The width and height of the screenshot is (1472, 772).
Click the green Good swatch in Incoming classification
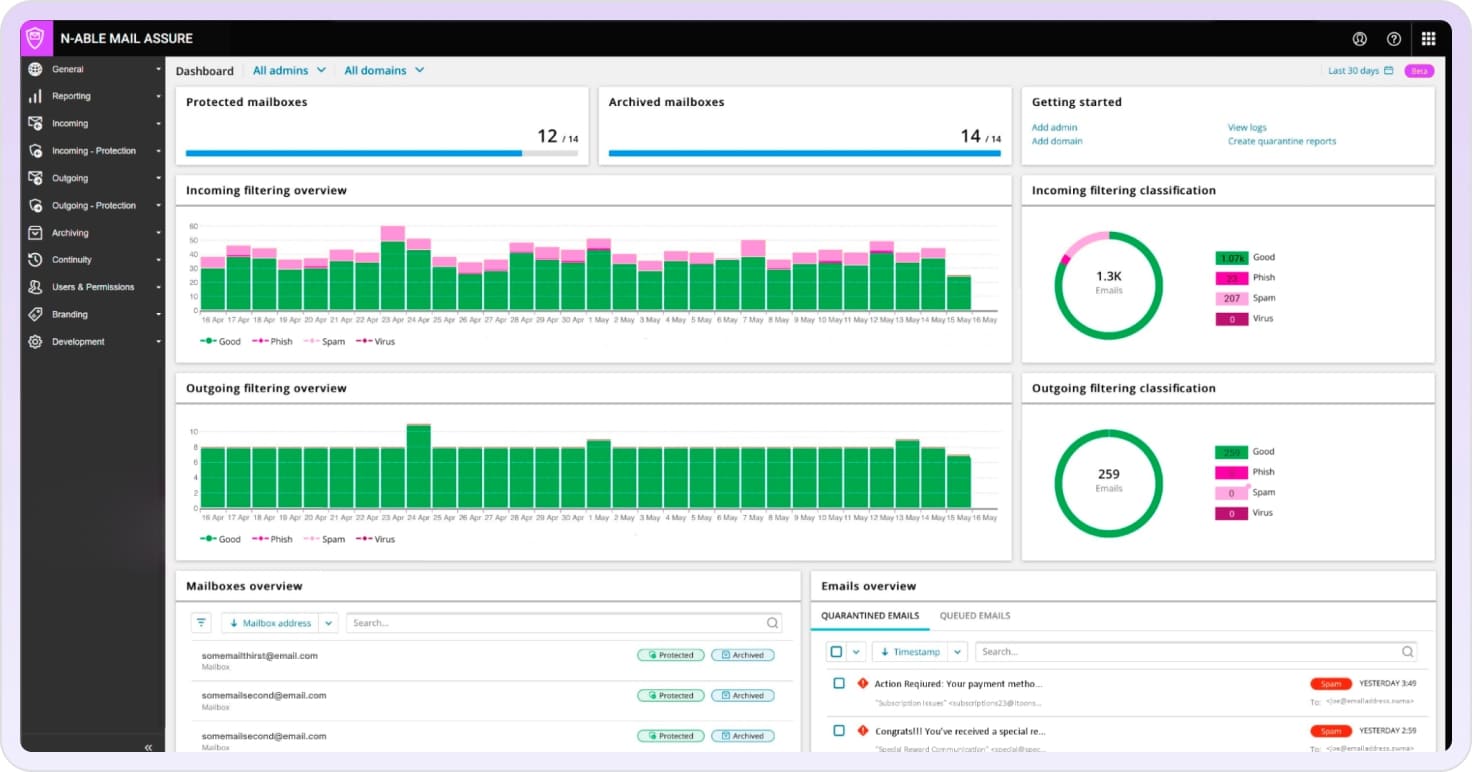coord(1231,257)
